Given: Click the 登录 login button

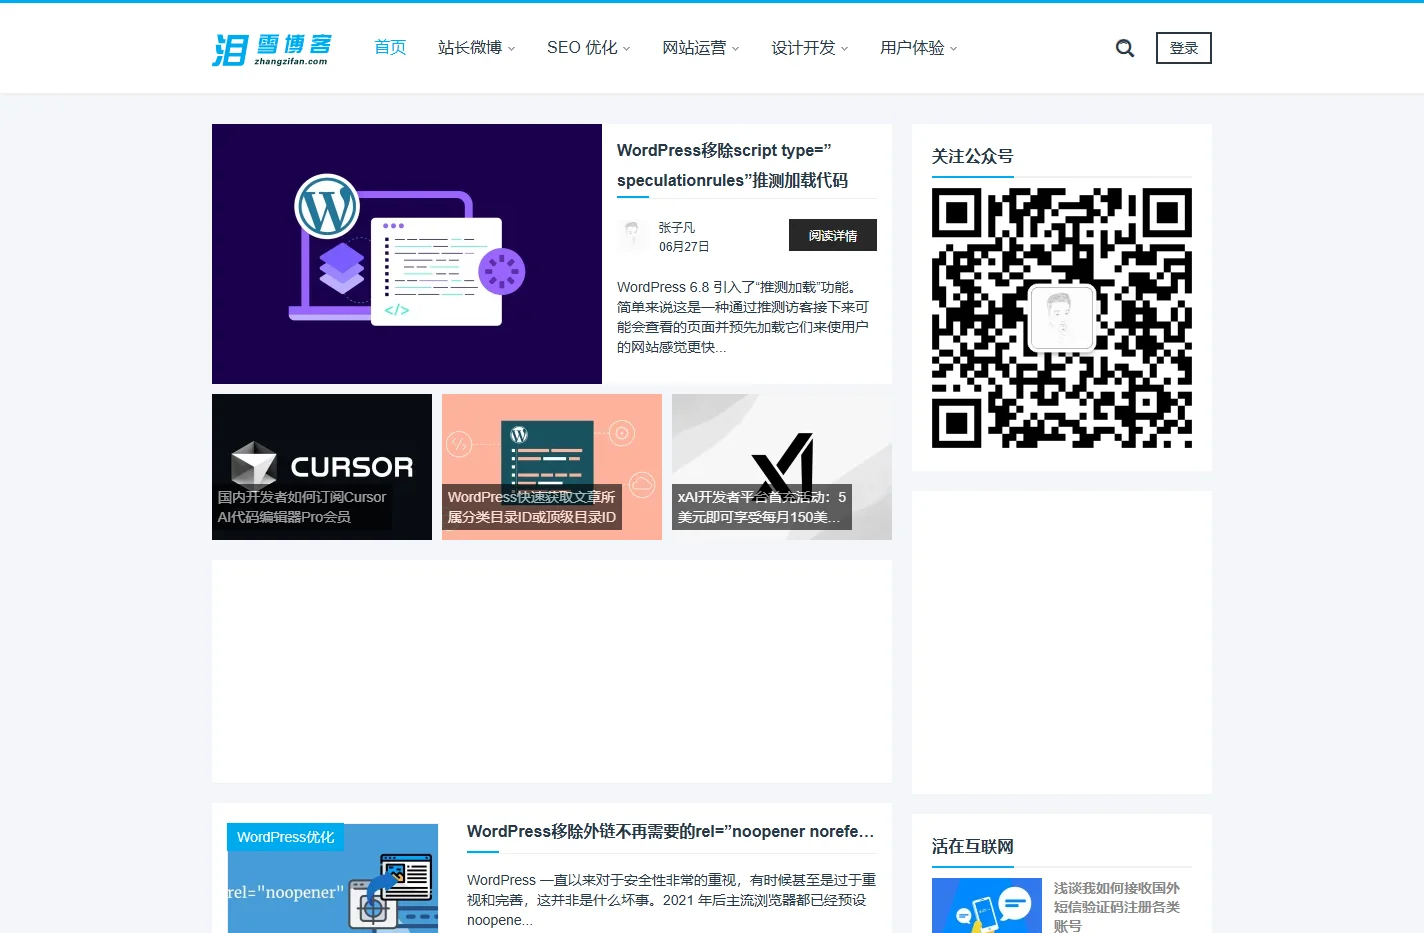Looking at the screenshot, I should click(x=1184, y=48).
